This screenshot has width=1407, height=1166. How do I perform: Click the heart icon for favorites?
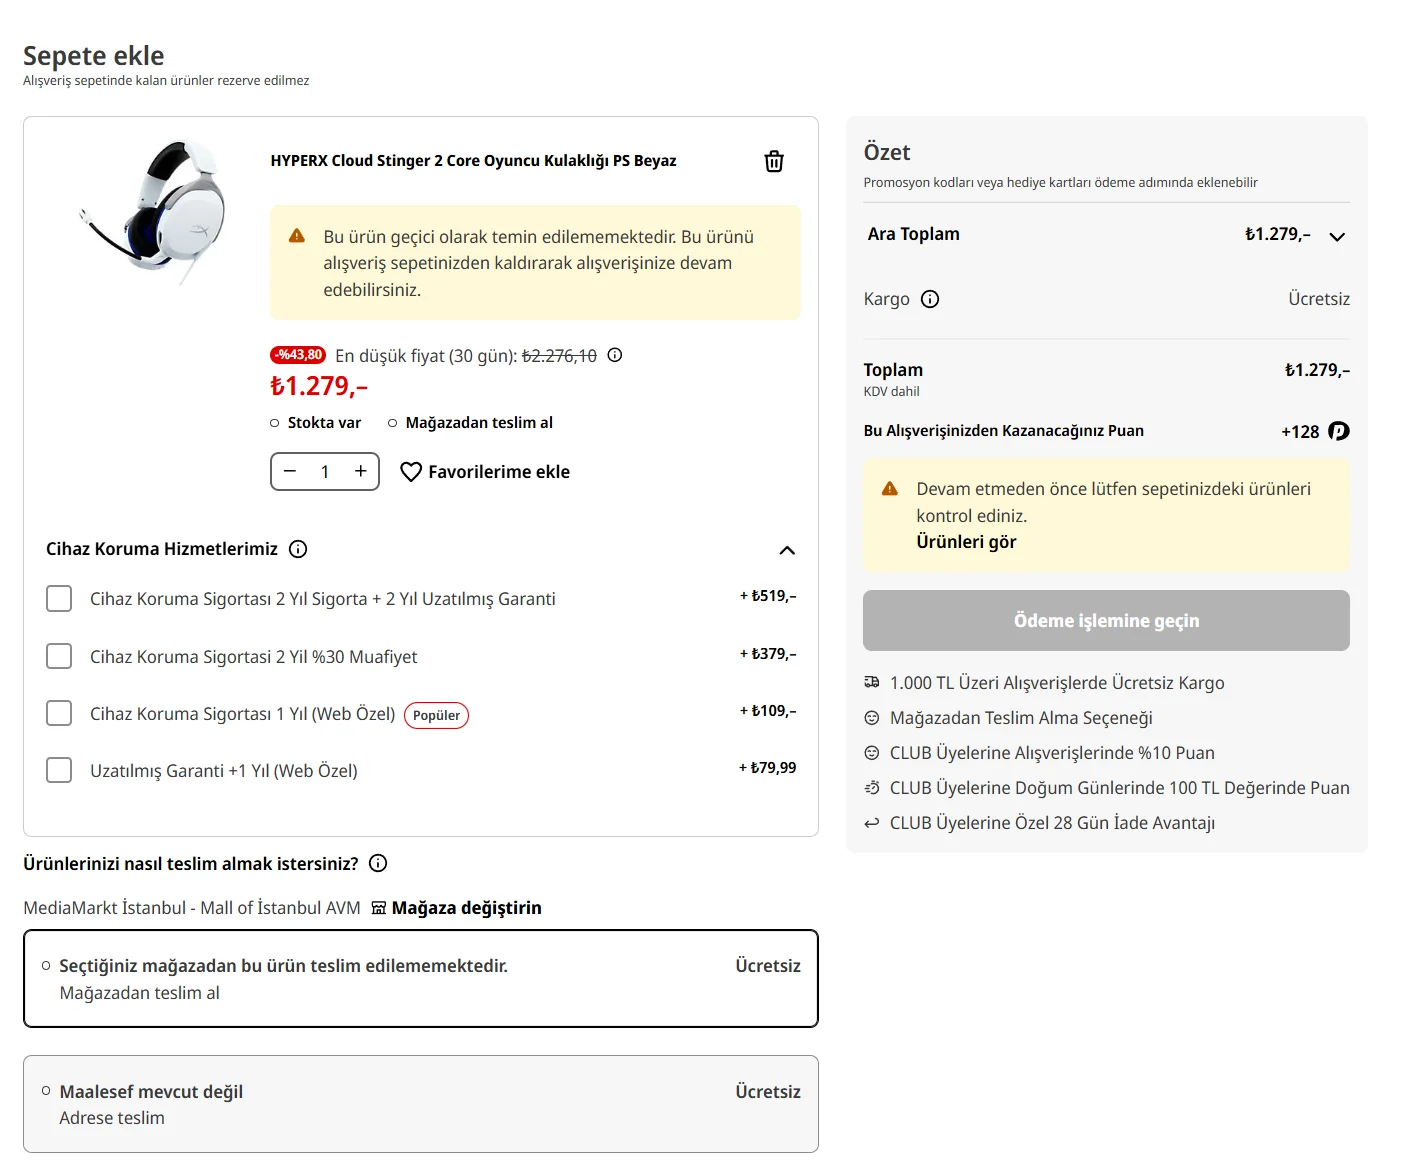click(410, 472)
